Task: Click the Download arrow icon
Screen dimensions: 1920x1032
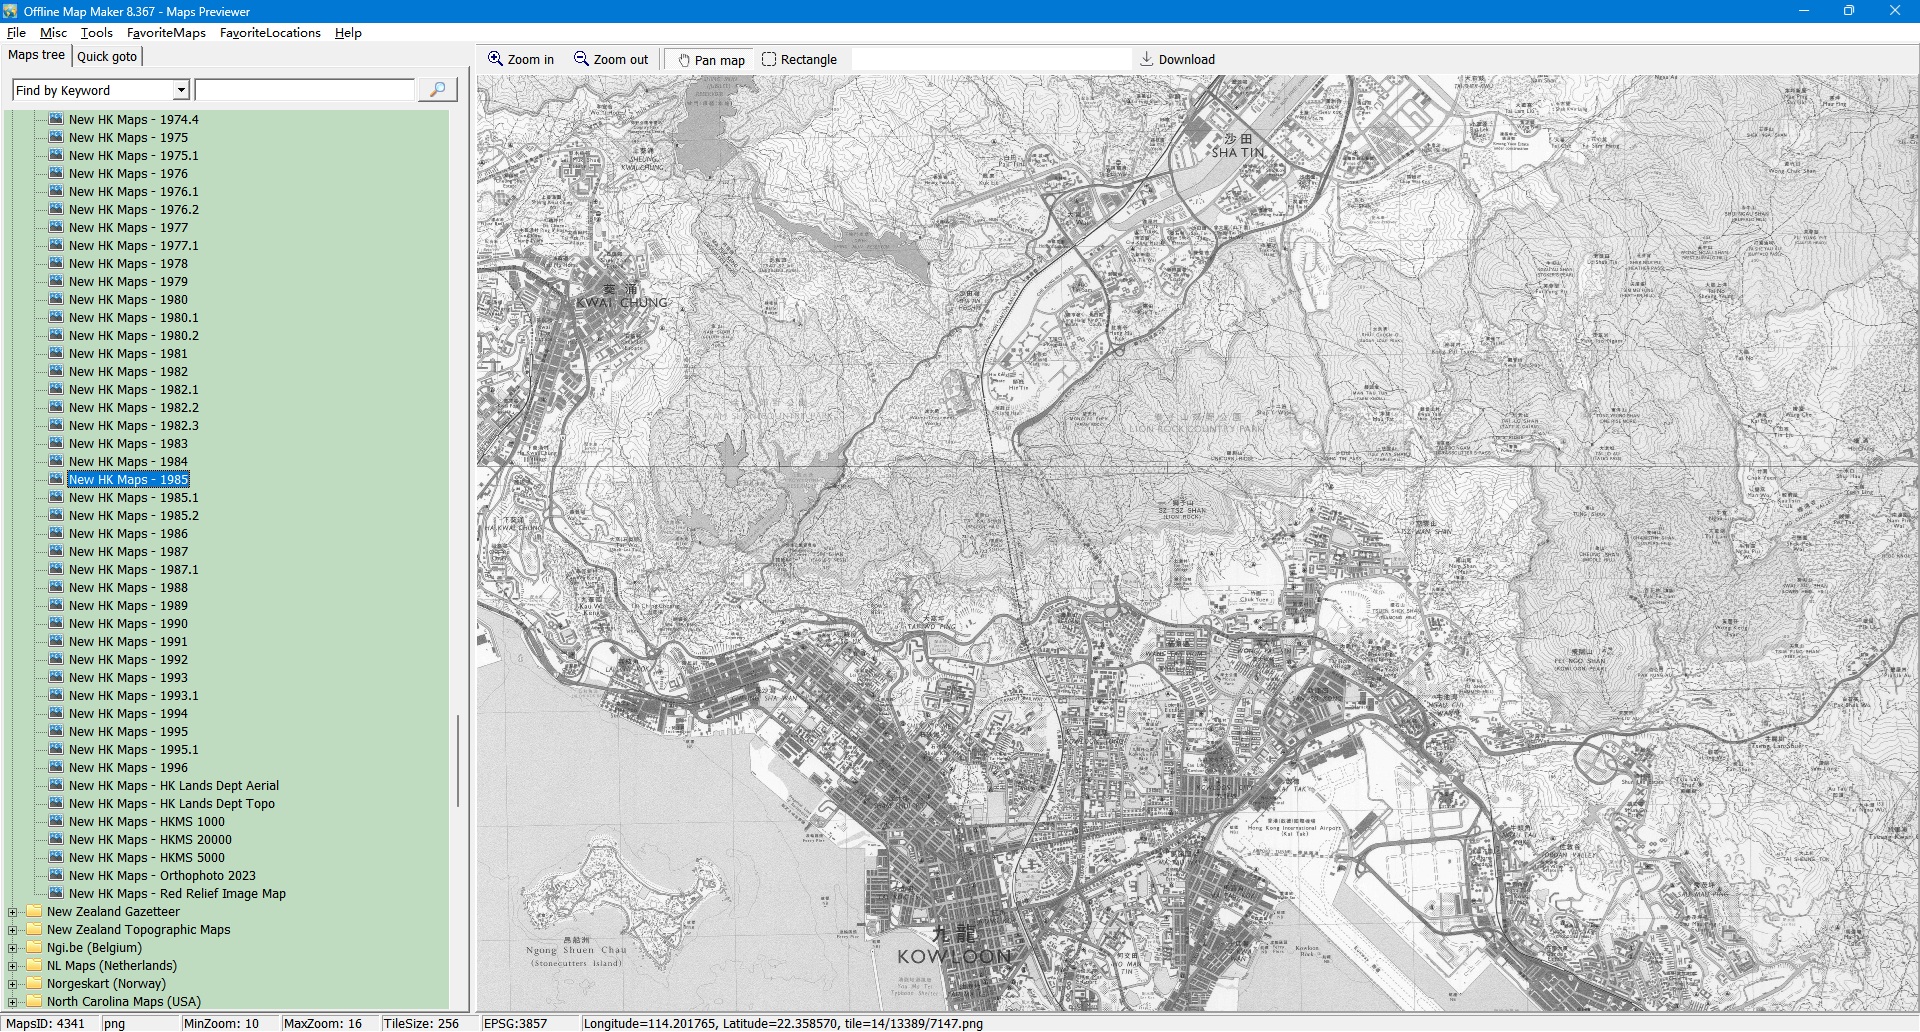Action: coord(1147,59)
